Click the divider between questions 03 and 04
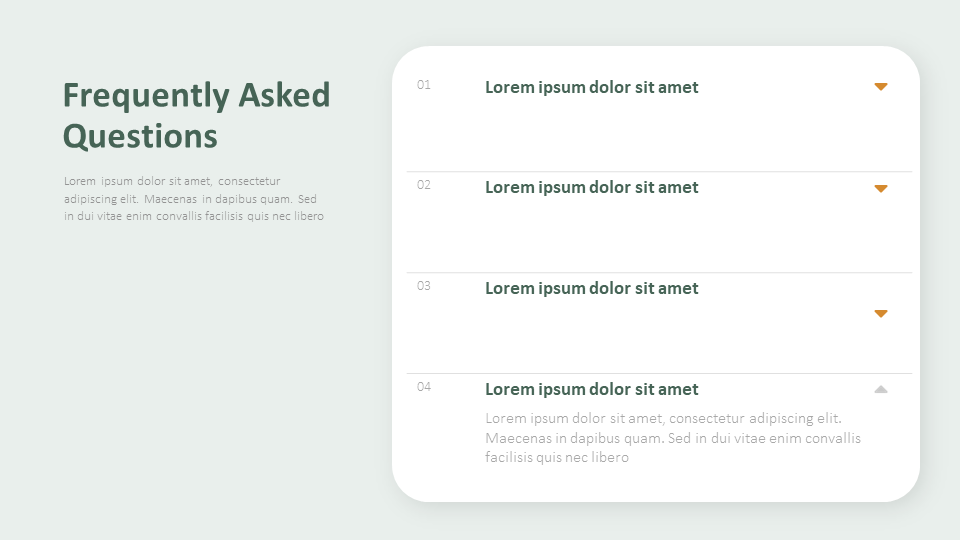The height and width of the screenshot is (540, 960). [659, 373]
